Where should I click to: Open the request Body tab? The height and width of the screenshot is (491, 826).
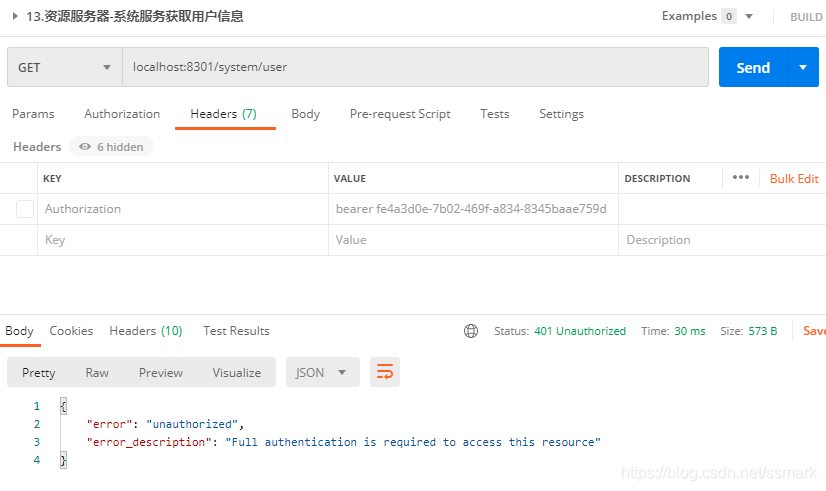click(306, 114)
